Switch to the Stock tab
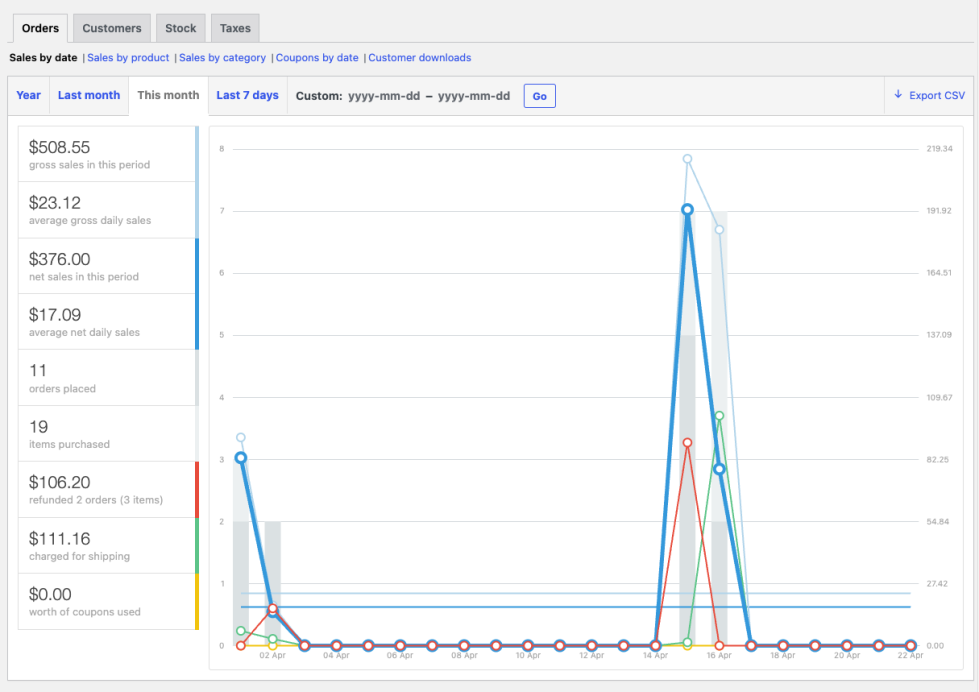Screen dimensions: 979x692 tap(181, 28)
